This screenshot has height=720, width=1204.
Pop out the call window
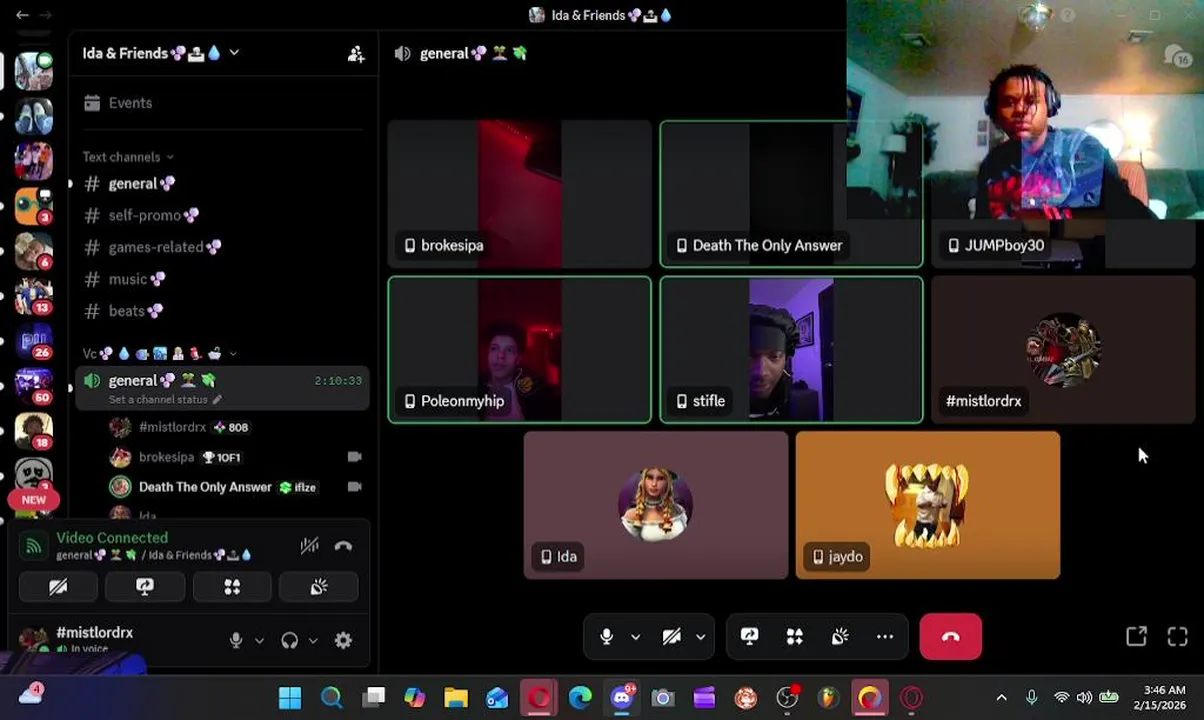[x=1136, y=637]
